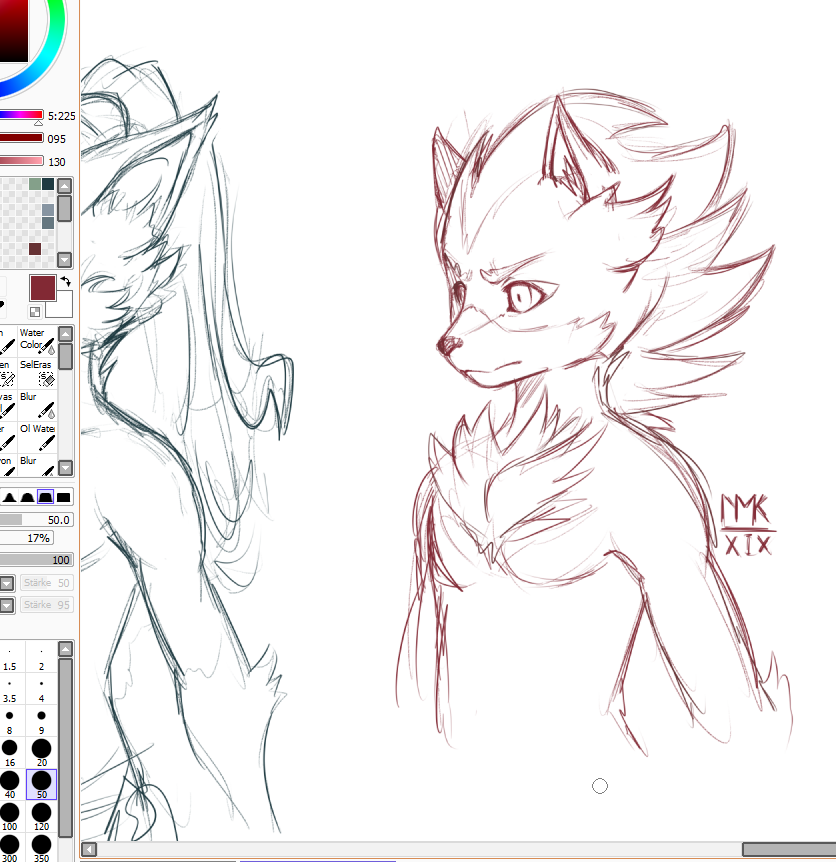Click the Stärke 95 intensity field
Viewport: 836px width, 862px height.
[47, 605]
